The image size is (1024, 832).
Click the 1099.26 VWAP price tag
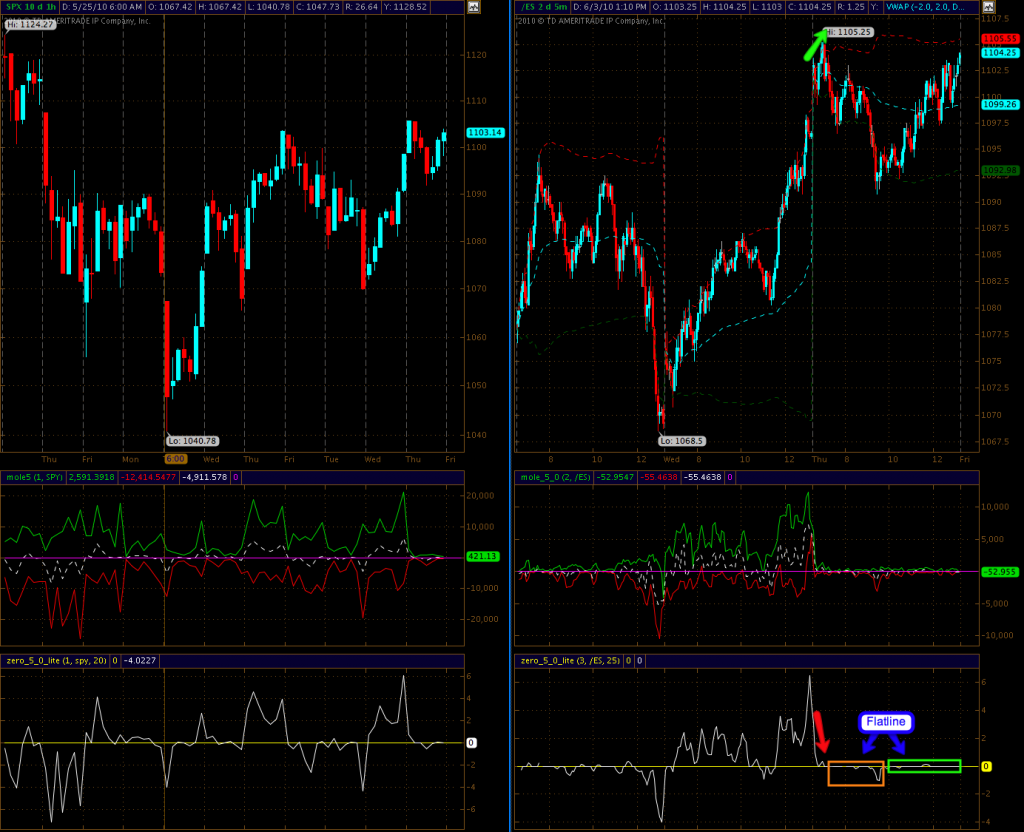point(1000,104)
